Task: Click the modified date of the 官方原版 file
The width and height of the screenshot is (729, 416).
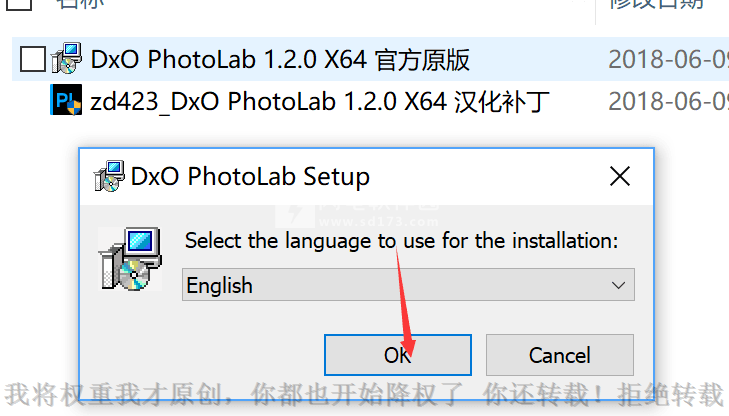Action: [x=669, y=59]
